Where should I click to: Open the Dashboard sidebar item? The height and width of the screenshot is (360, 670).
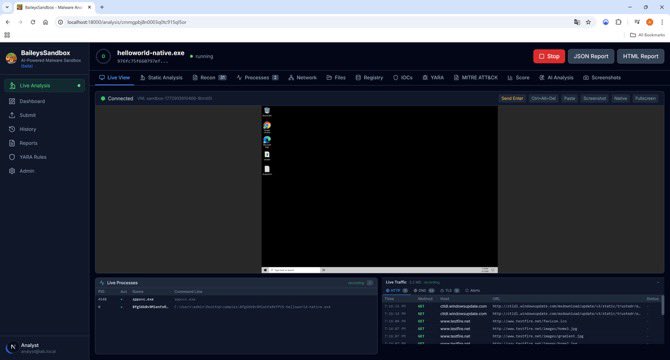click(44, 101)
